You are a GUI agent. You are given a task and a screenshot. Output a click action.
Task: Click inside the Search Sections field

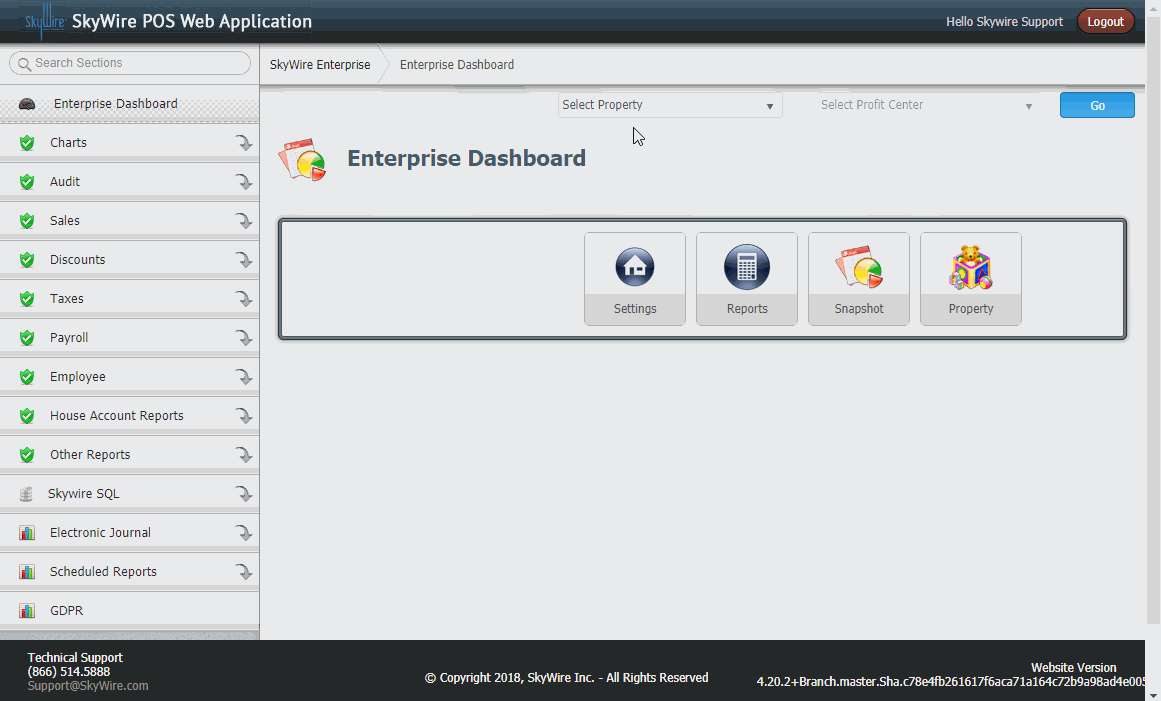[x=130, y=63]
